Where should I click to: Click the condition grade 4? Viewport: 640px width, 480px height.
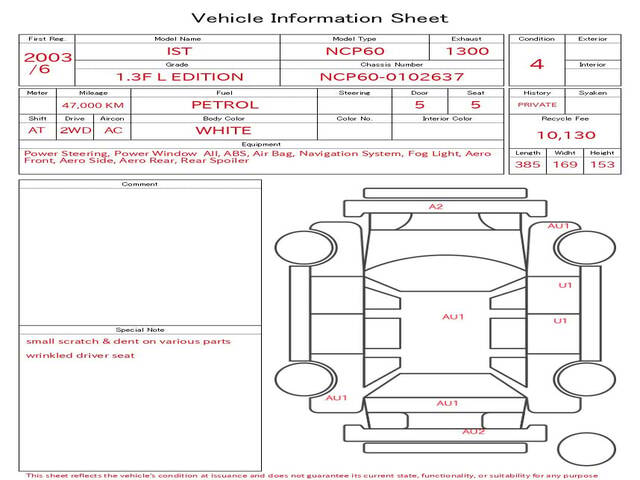click(536, 64)
